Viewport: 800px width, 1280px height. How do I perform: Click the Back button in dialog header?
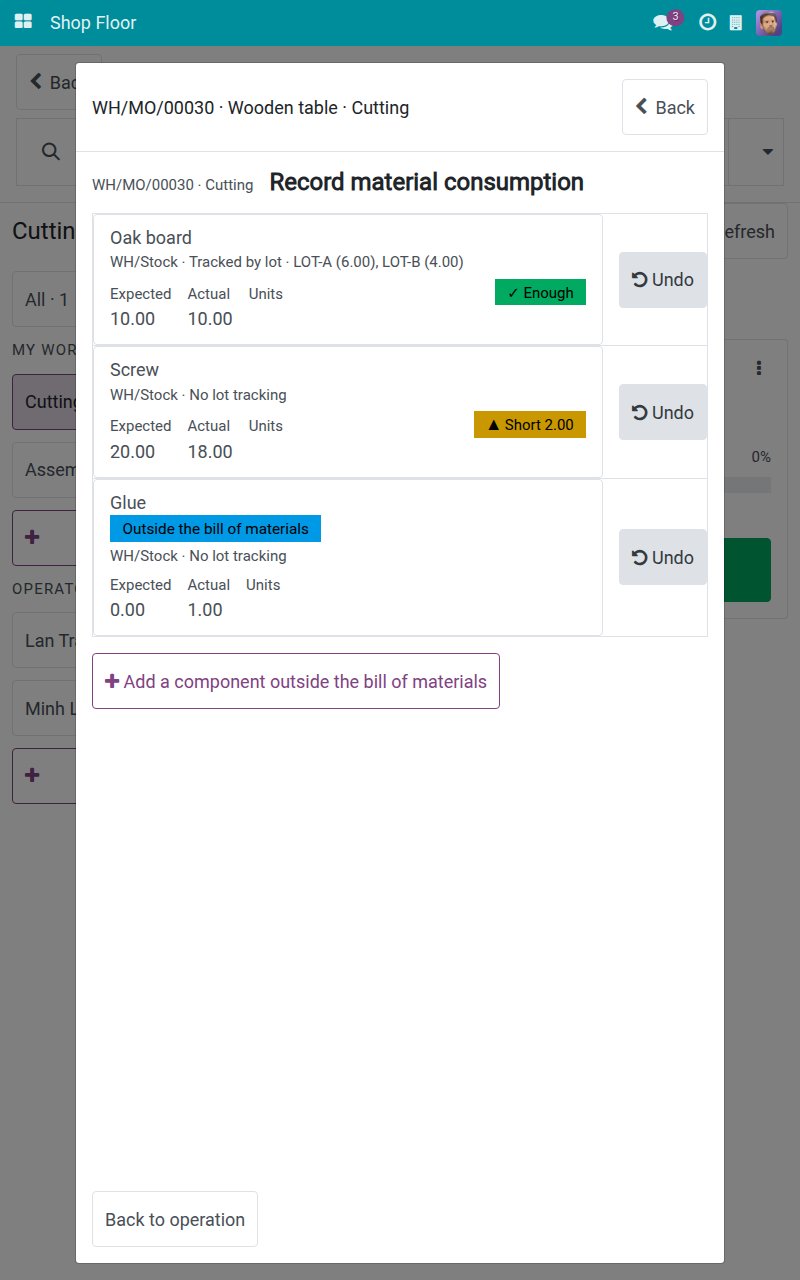[x=665, y=107]
